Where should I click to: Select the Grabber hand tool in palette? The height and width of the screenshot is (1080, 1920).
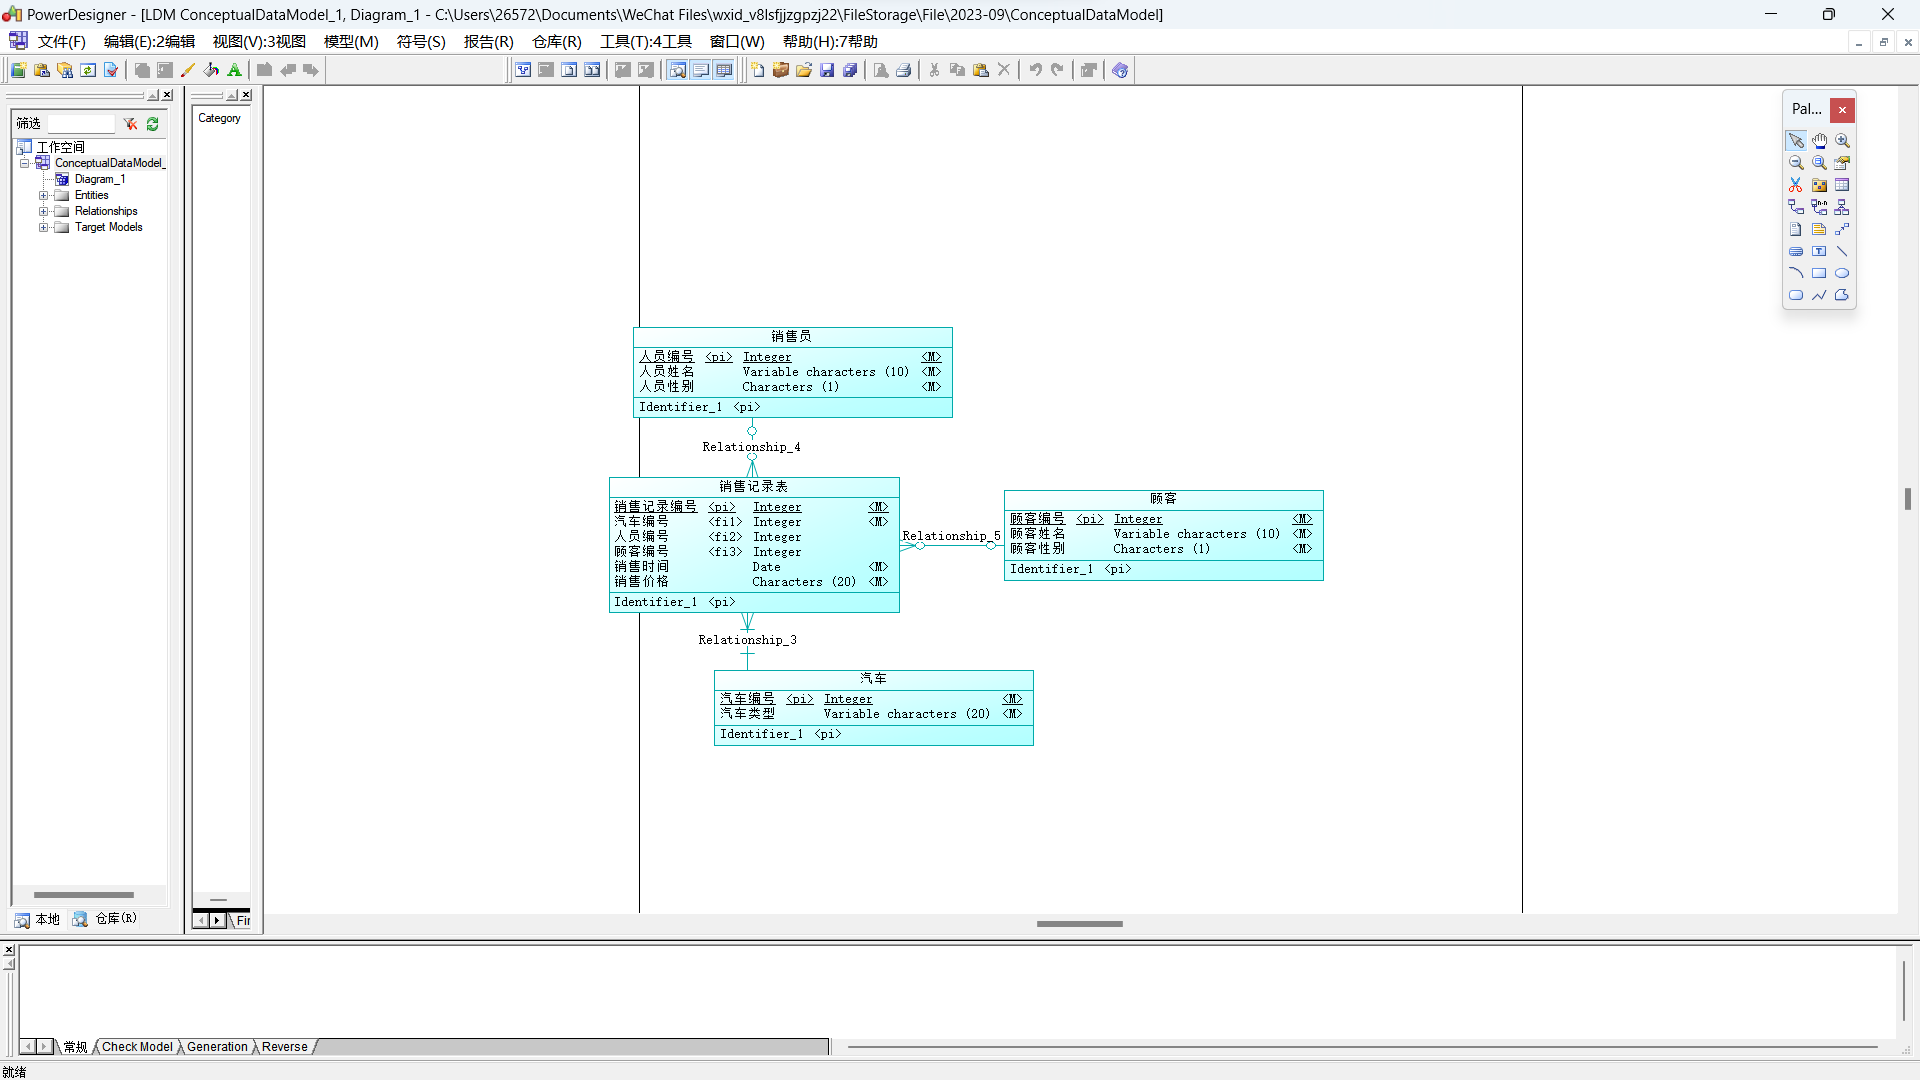1819,141
